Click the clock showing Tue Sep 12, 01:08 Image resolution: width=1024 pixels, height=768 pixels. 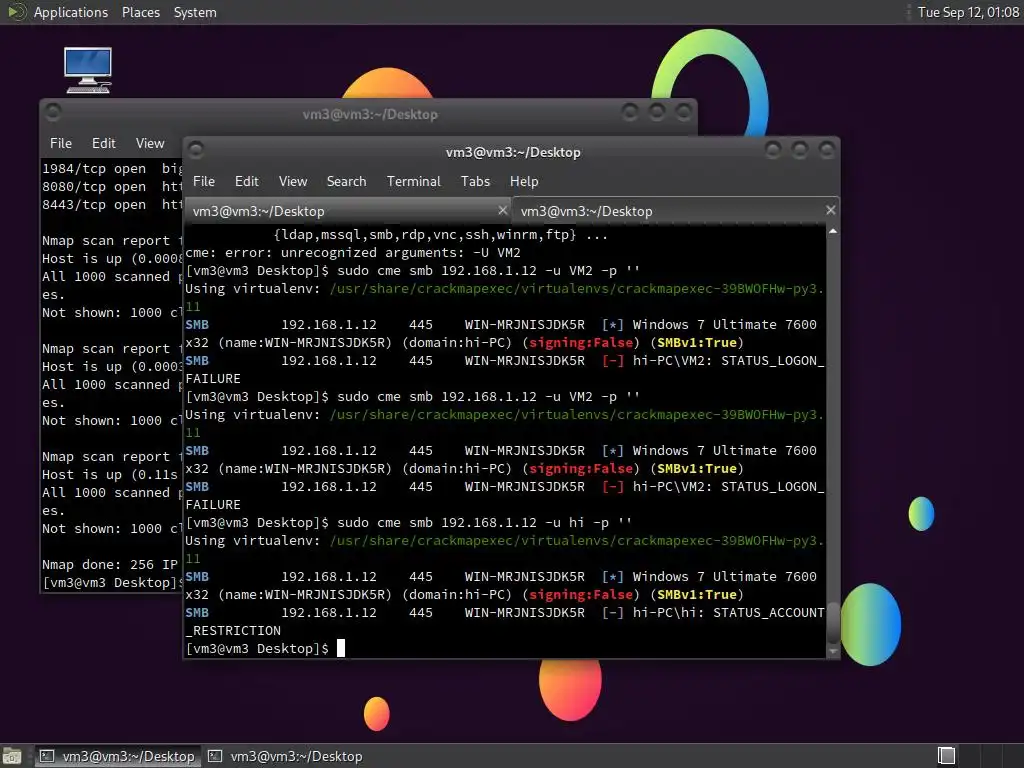coord(968,12)
